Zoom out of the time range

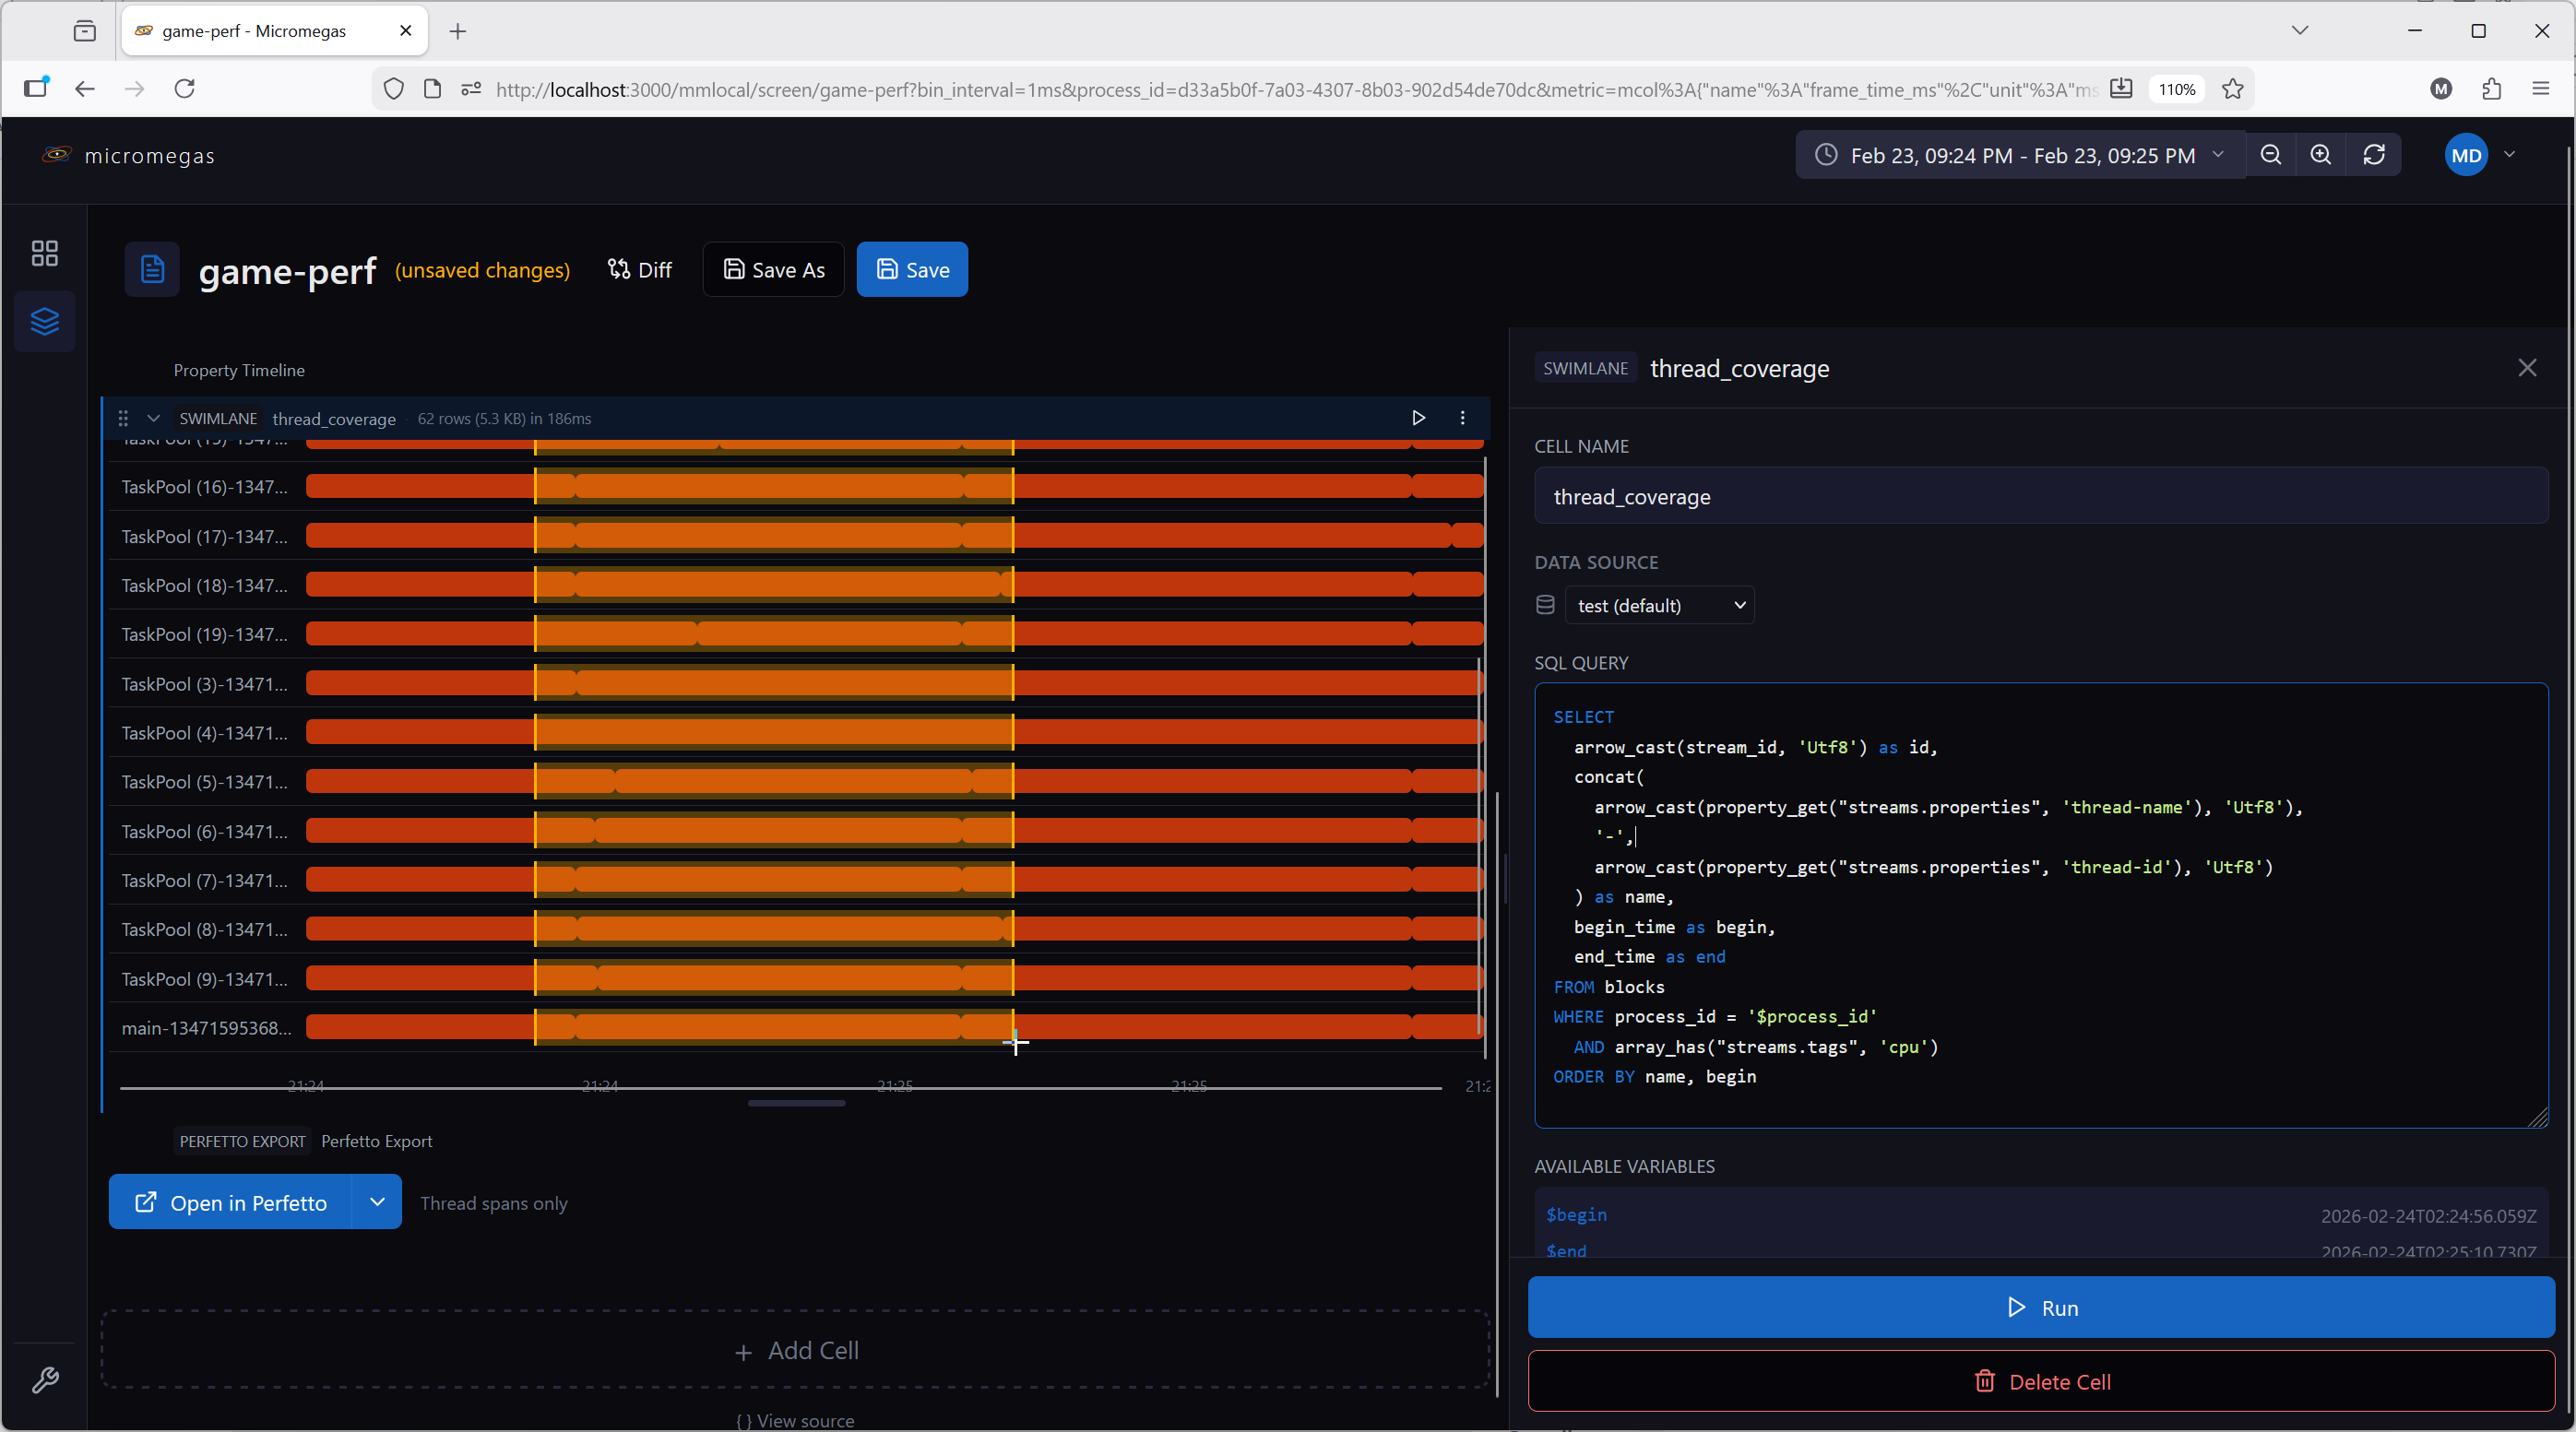click(2271, 155)
